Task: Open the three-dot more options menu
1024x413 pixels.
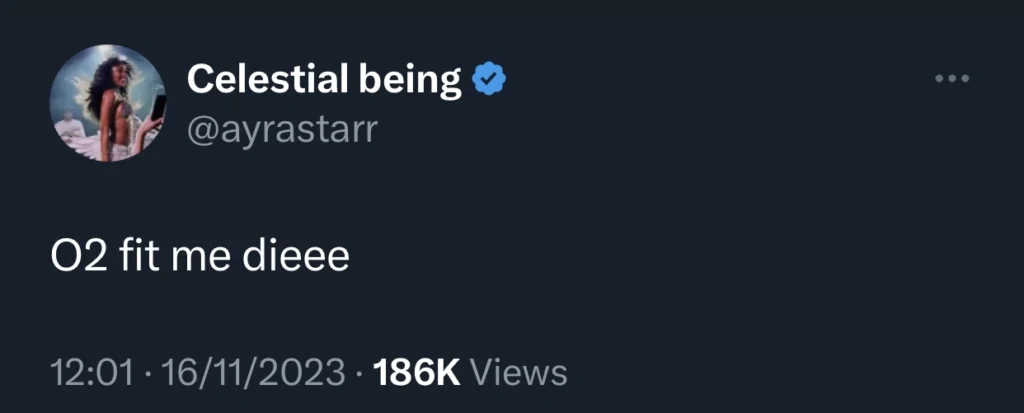Action: [x=952, y=79]
